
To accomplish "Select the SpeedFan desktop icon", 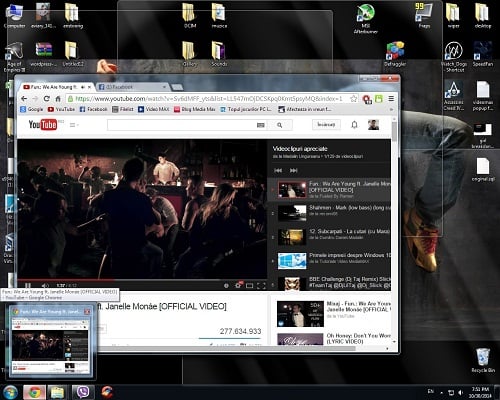I will (x=482, y=54).
